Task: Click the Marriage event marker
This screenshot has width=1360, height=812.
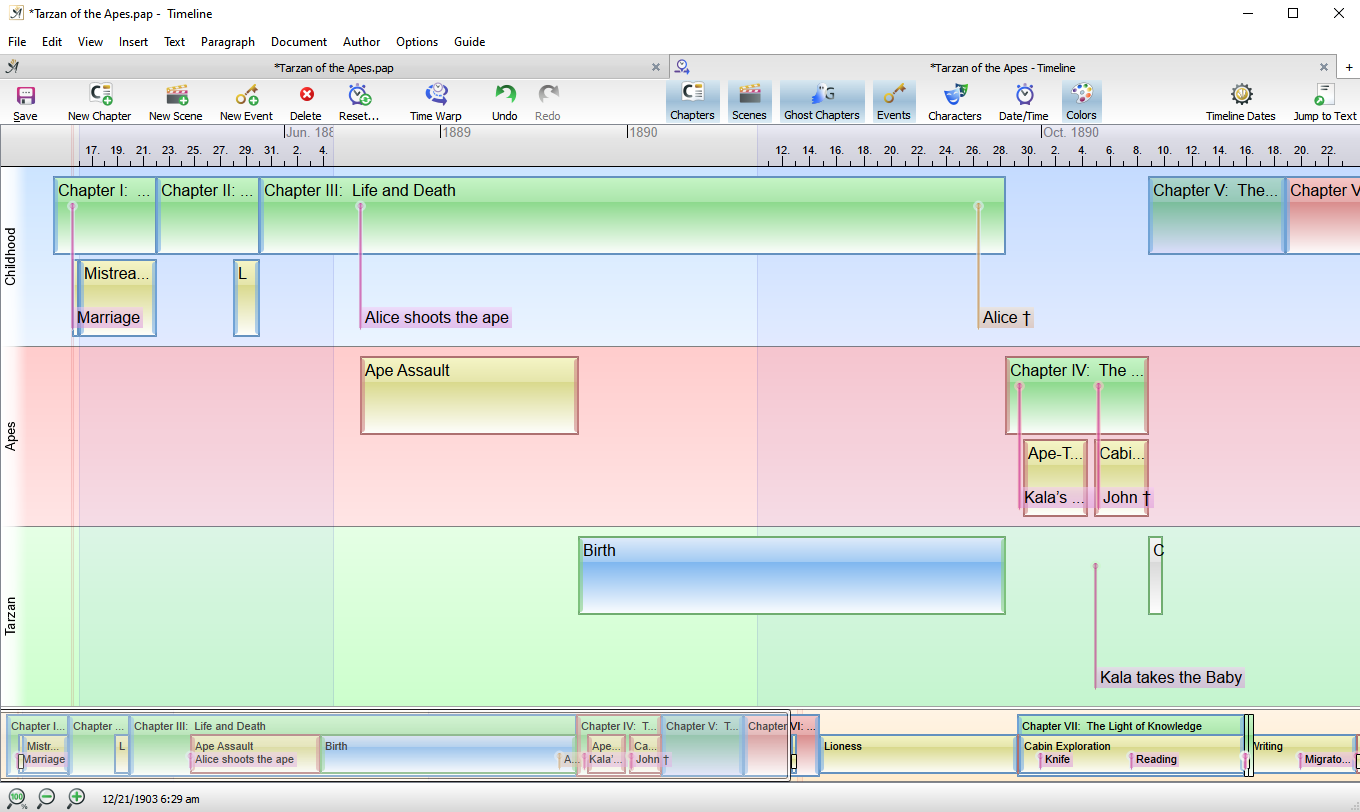Action: [x=109, y=318]
